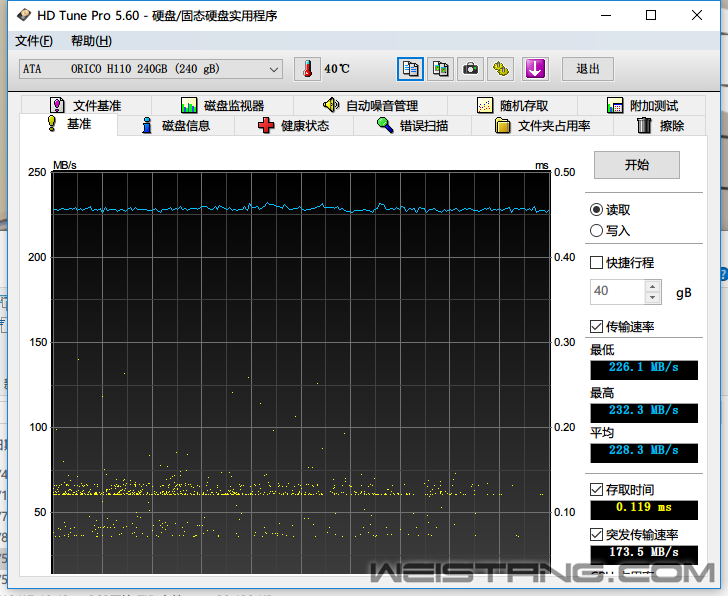
Task: Click the 磁盘信息 blue info icon
Action: (x=147, y=125)
